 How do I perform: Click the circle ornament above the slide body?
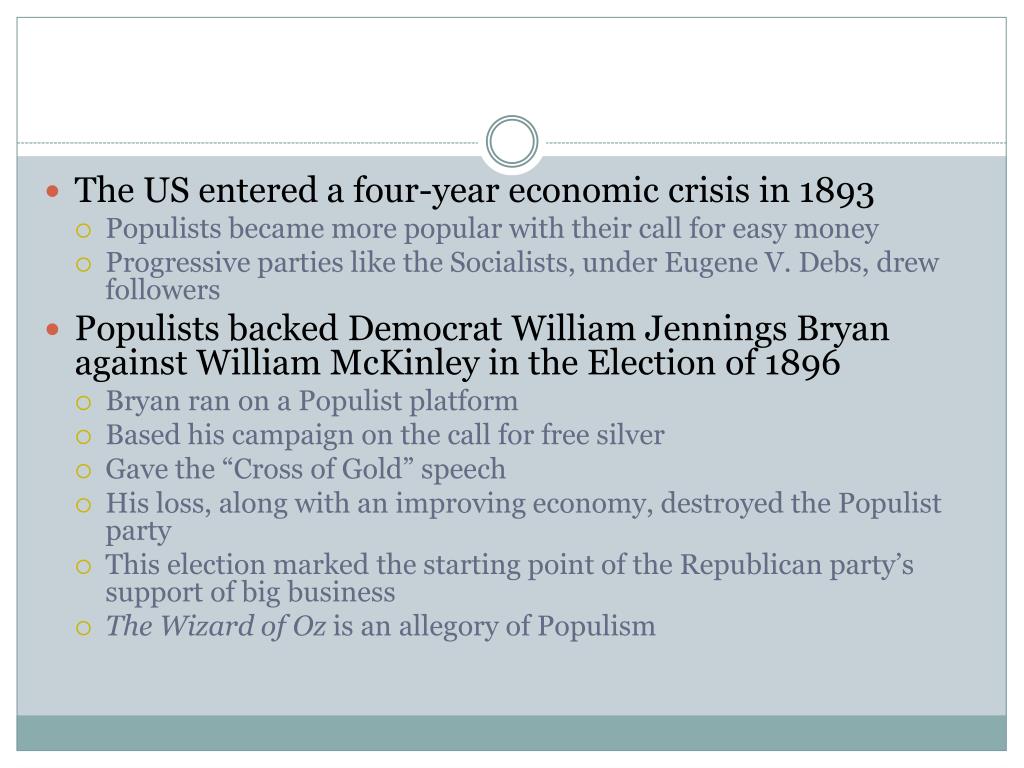click(512, 141)
